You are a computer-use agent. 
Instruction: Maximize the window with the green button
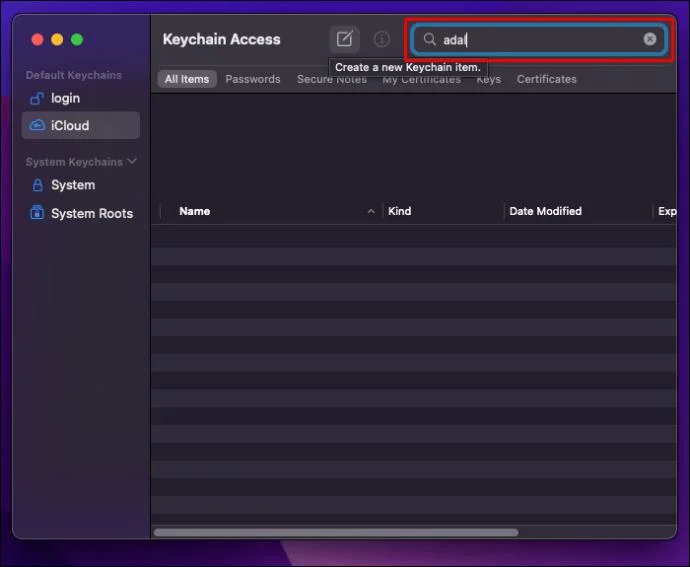(77, 40)
